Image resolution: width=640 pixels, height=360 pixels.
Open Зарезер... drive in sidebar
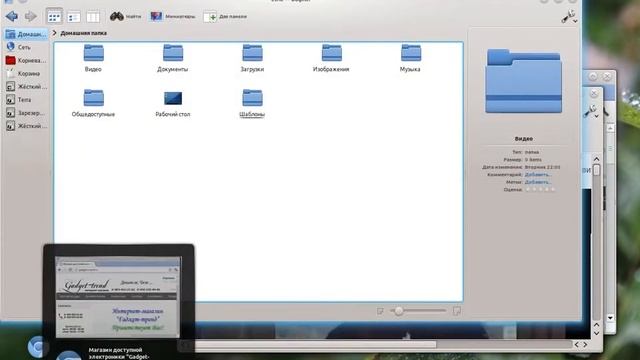25,113
